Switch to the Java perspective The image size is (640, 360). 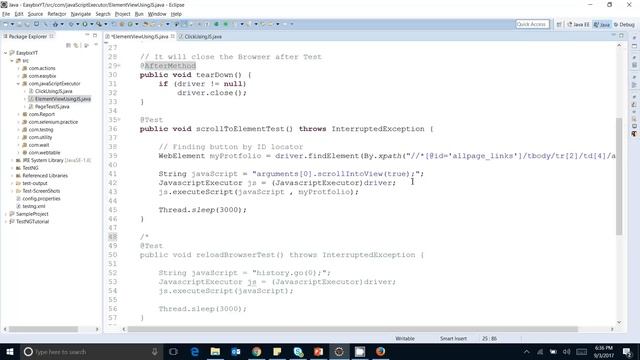pos(602,24)
